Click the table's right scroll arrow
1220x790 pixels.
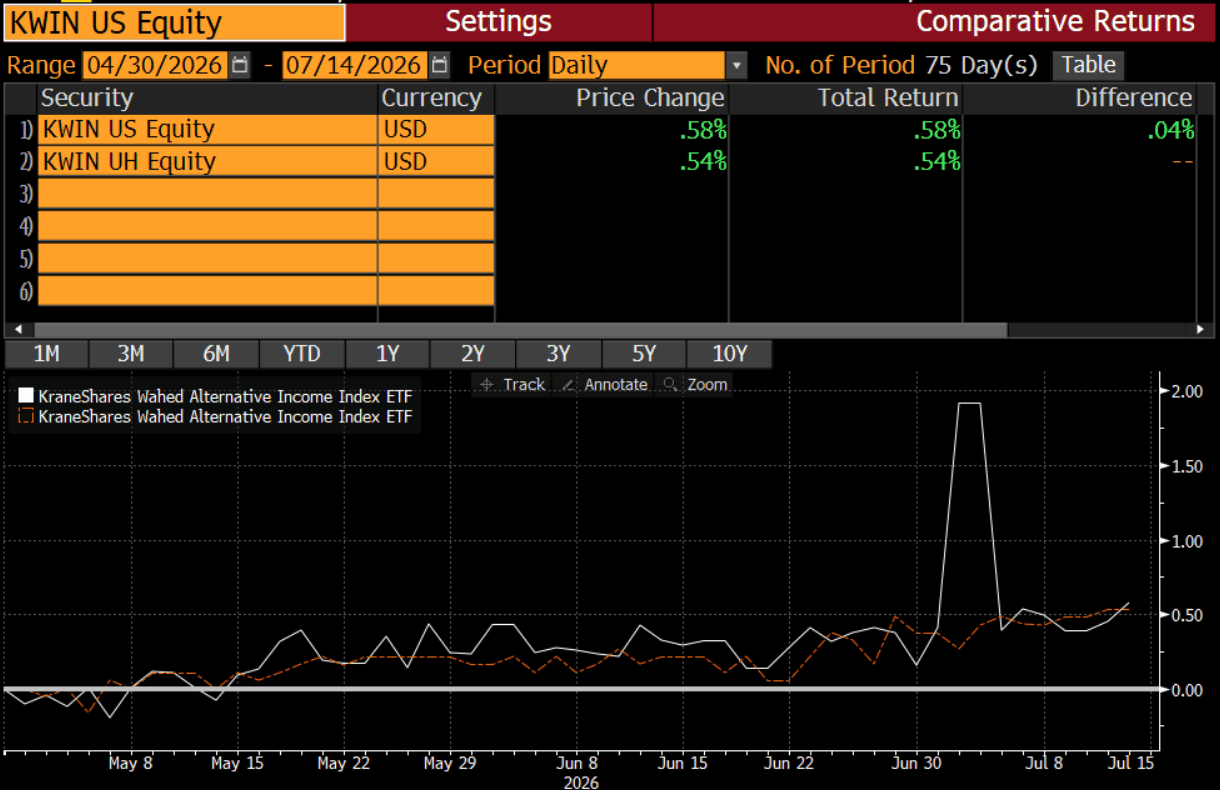tap(1201, 329)
